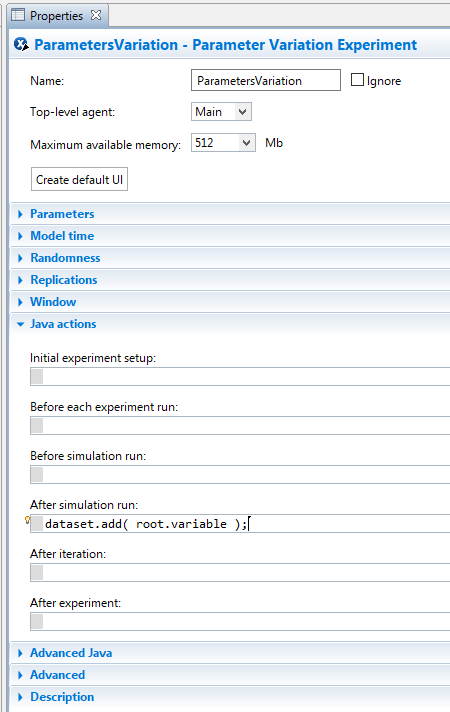
Task: Click the lightbulb hint icon by dataset code
Action: (27, 520)
